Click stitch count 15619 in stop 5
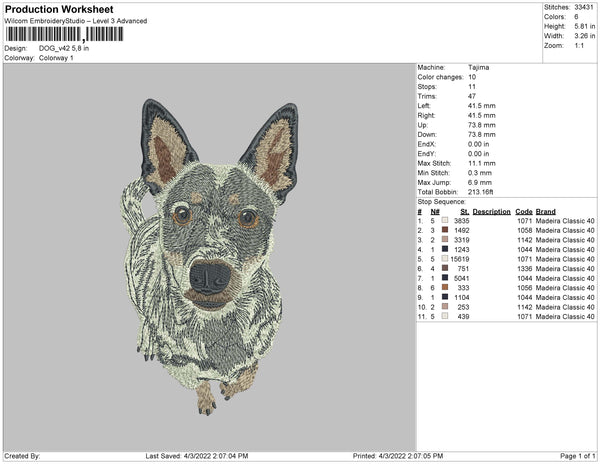 click(x=460, y=259)
